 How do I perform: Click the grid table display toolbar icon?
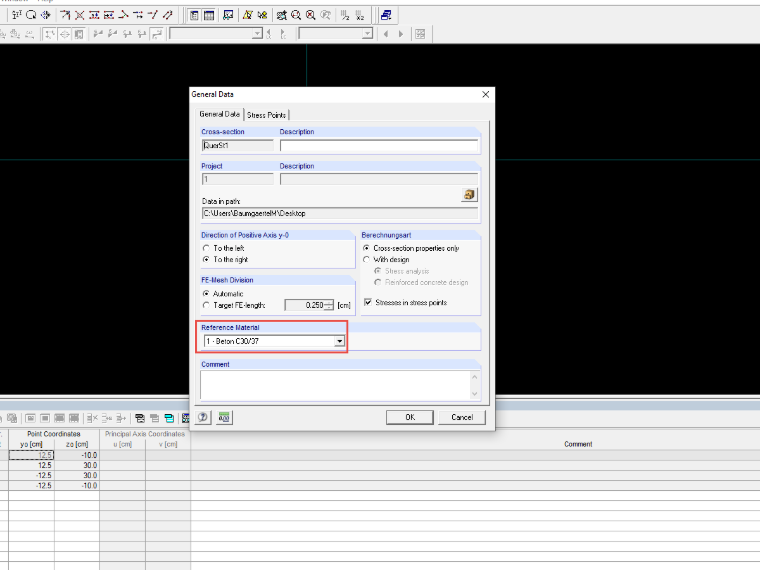tap(208, 15)
